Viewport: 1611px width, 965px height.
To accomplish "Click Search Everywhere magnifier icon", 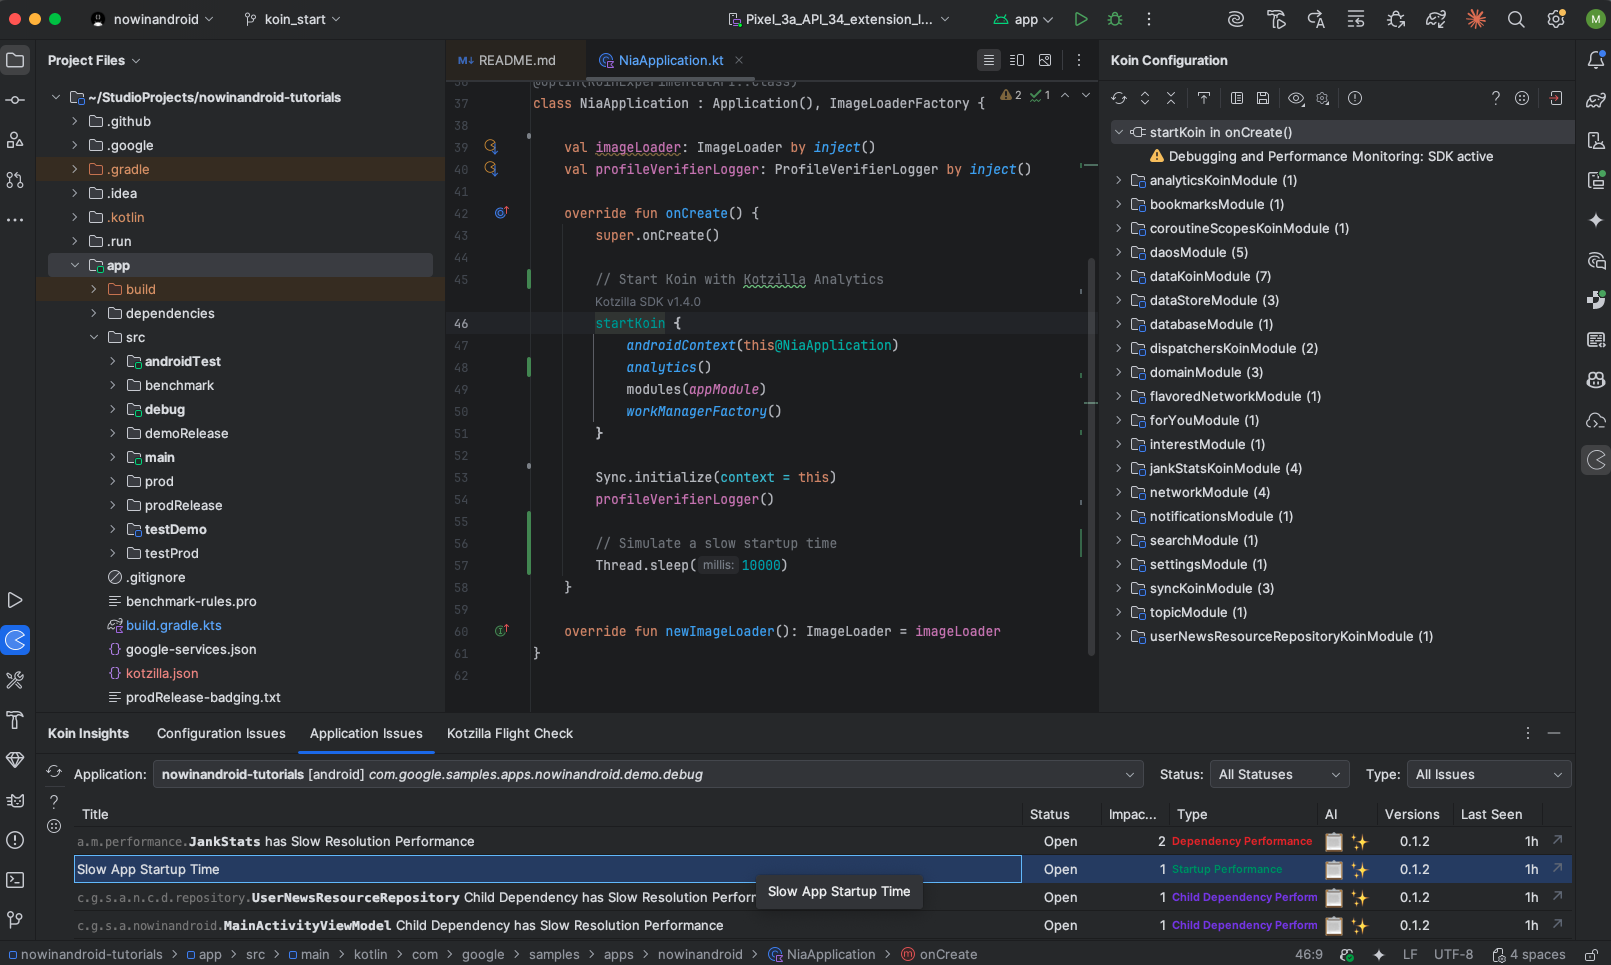I will [x=1516, y=19].
